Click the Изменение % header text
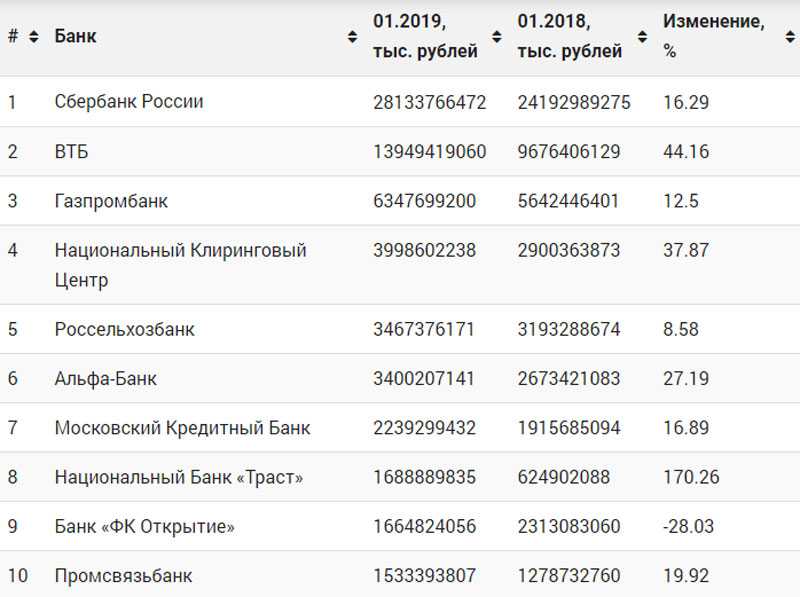Viewport: 800px width, 597px height. (x=714, y=36)
